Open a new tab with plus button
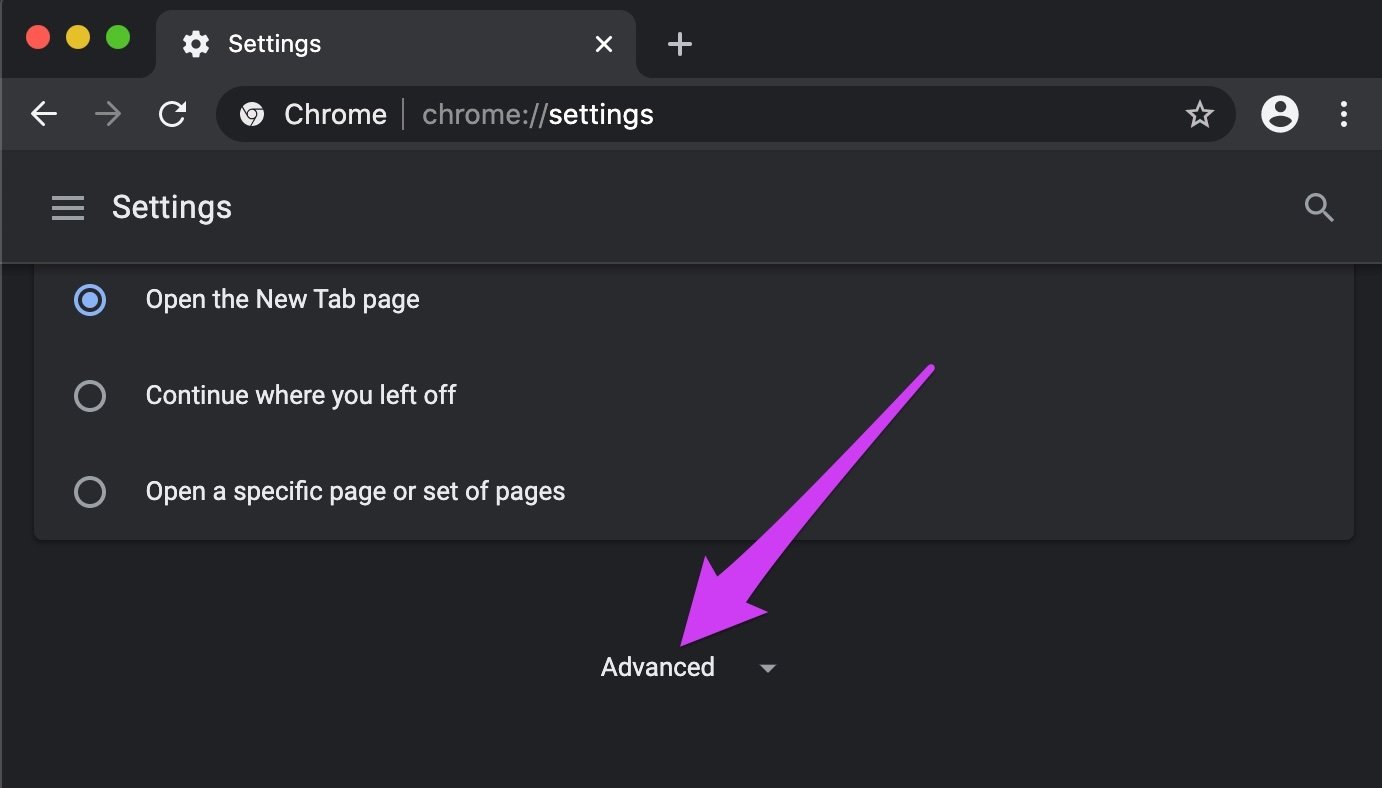 tap(679, 44)
